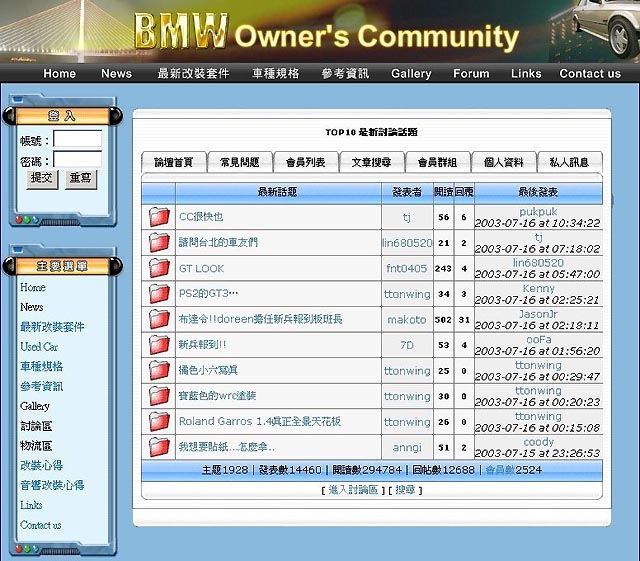
Task: Open the topic 我想要貼紙...怎麼拿
Action: tap(227, 447)
